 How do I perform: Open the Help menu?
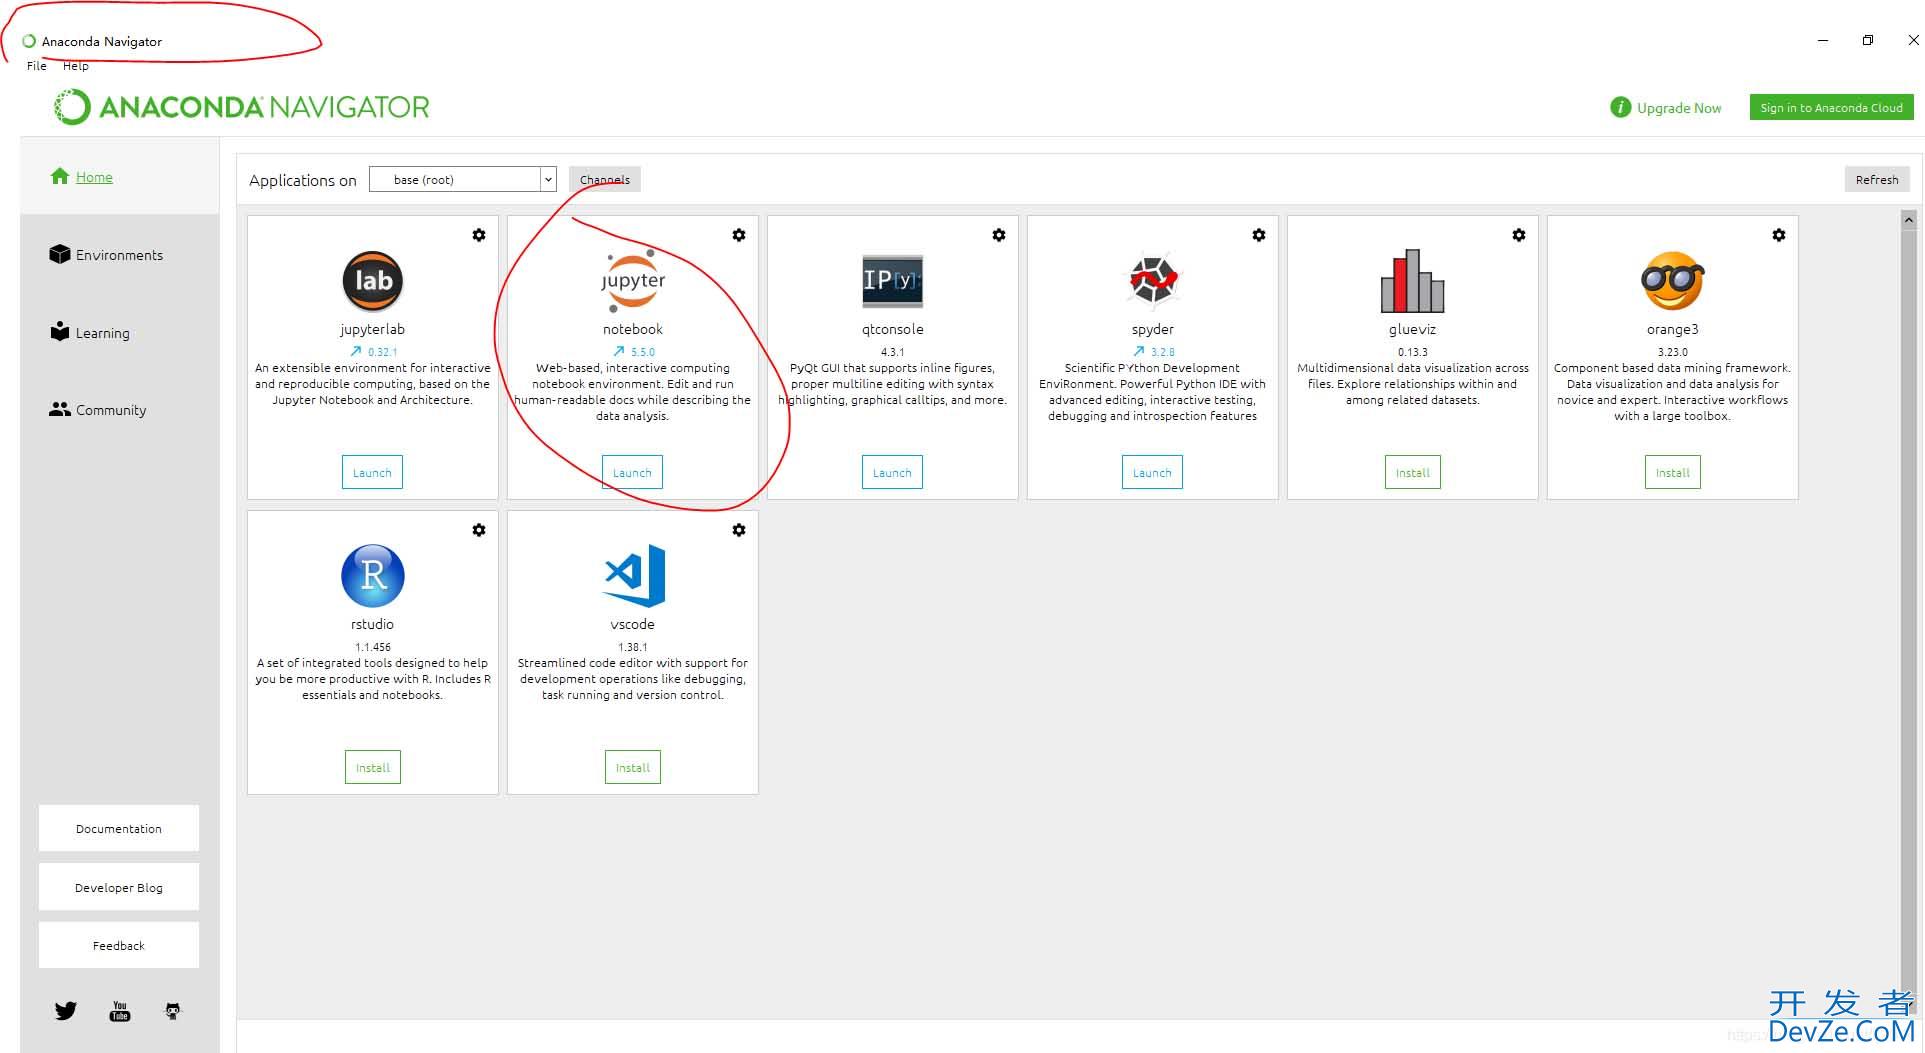coord(76,66)
